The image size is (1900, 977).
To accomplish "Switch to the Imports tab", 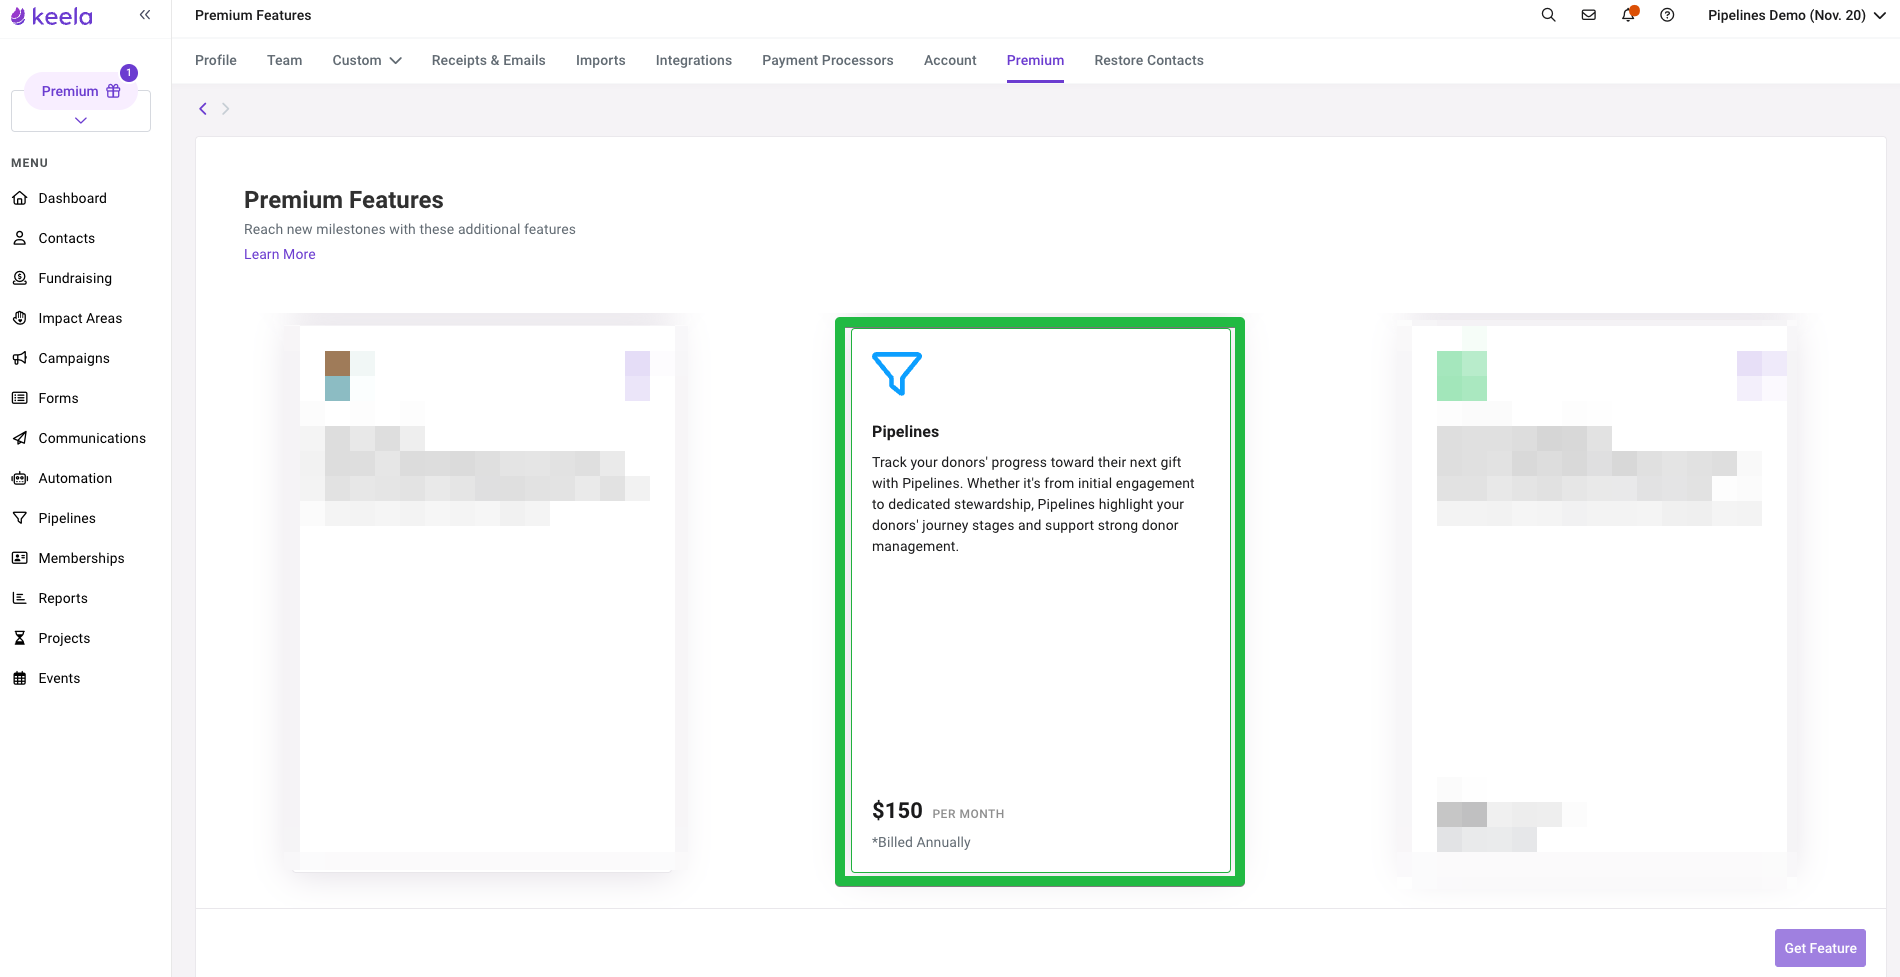I will (x=601, y=60).
